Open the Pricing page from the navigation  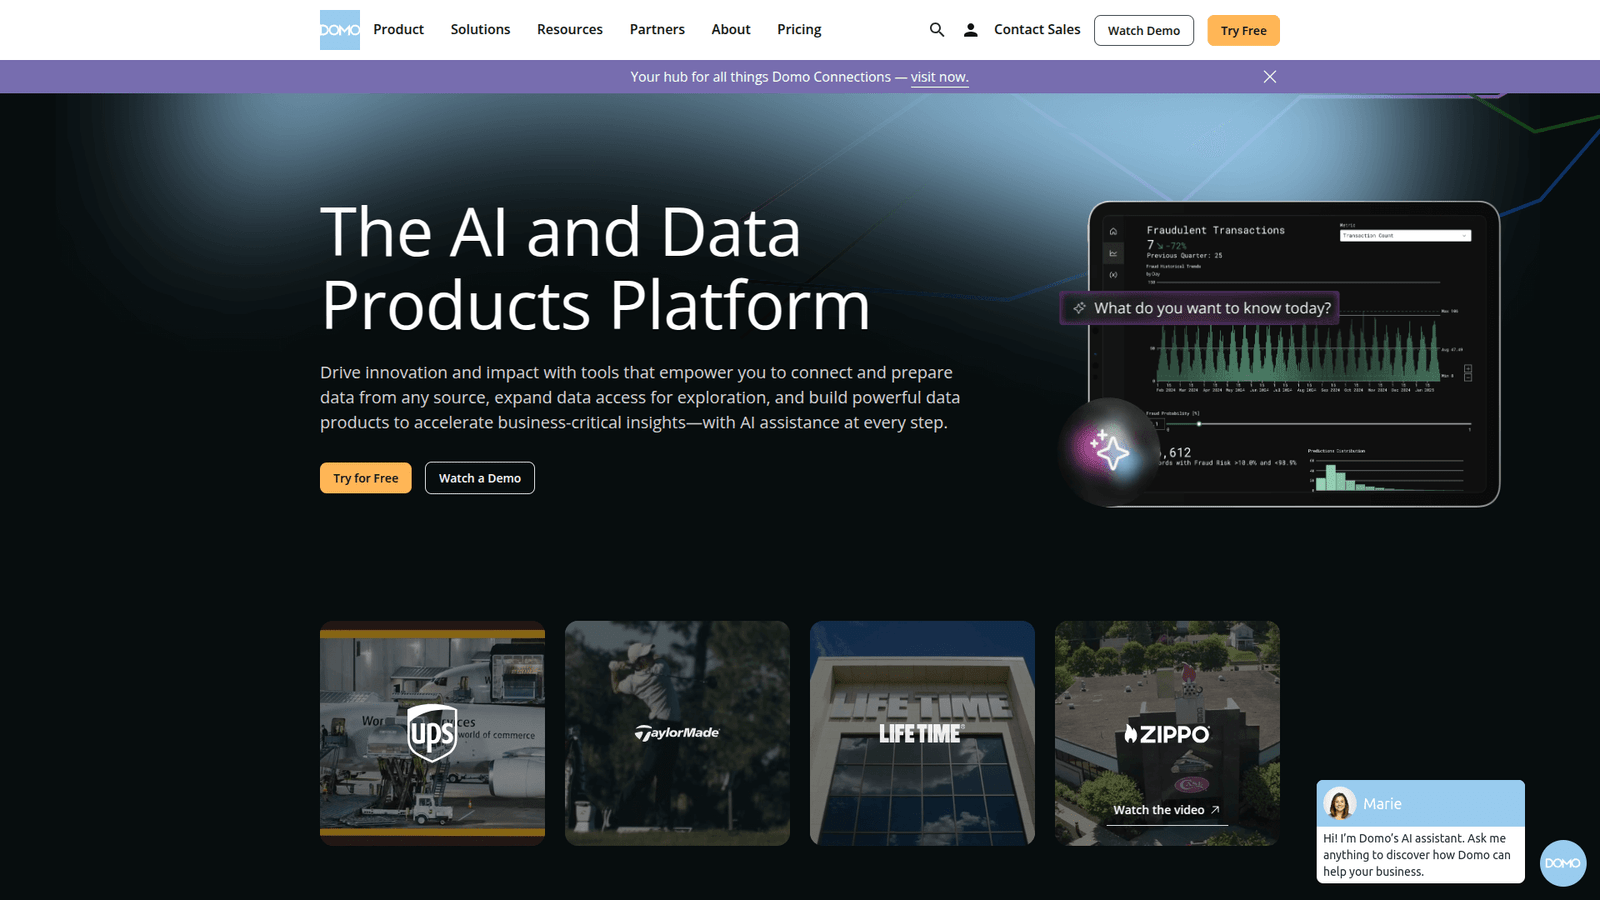click(x=798, y=29)
